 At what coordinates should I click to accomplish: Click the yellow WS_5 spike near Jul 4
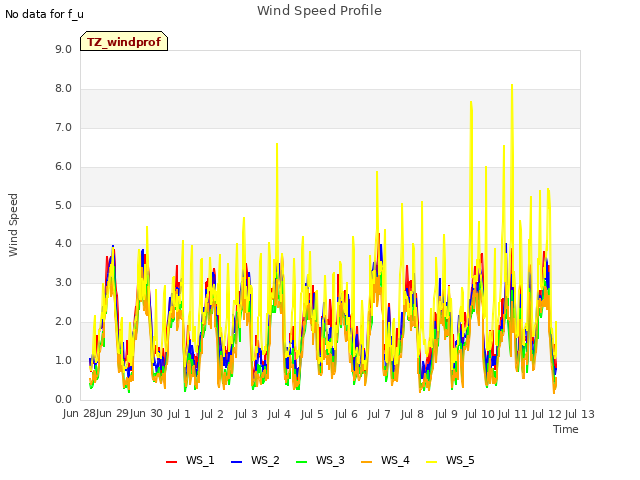277,144
